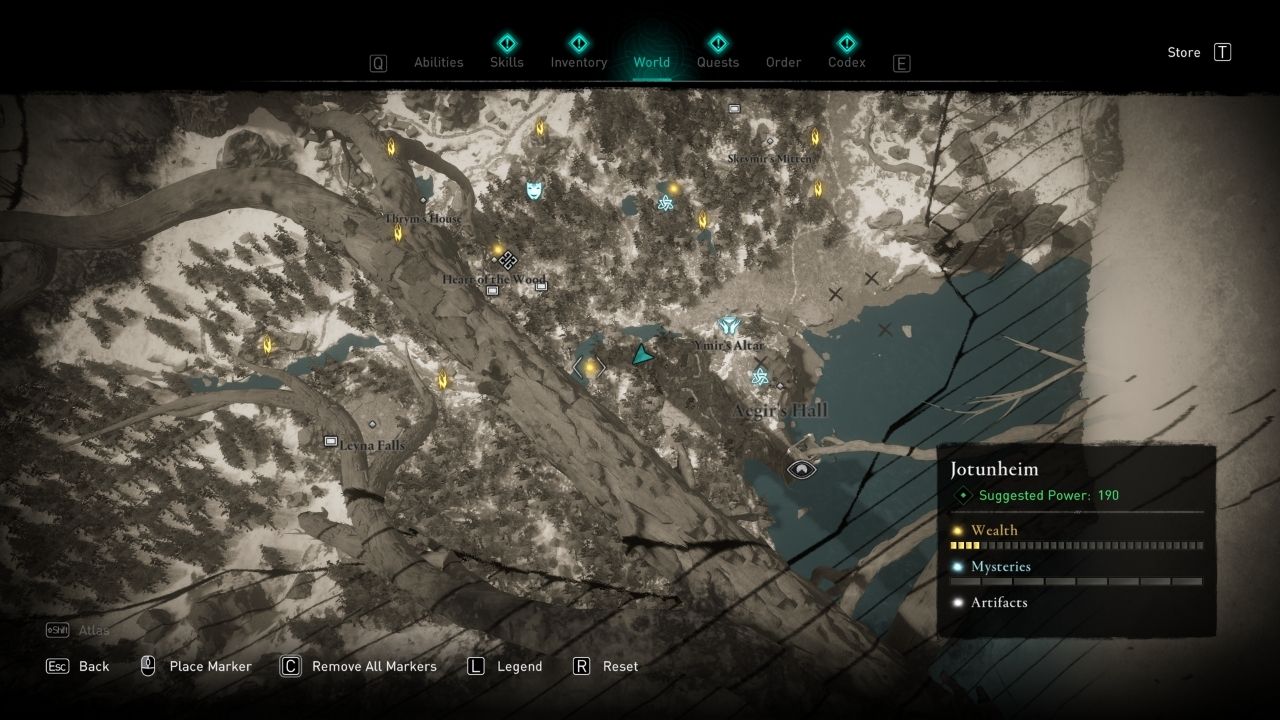Open the Codex tab
Viewport: 1280px width, 720px height.
tap(846, 62)
